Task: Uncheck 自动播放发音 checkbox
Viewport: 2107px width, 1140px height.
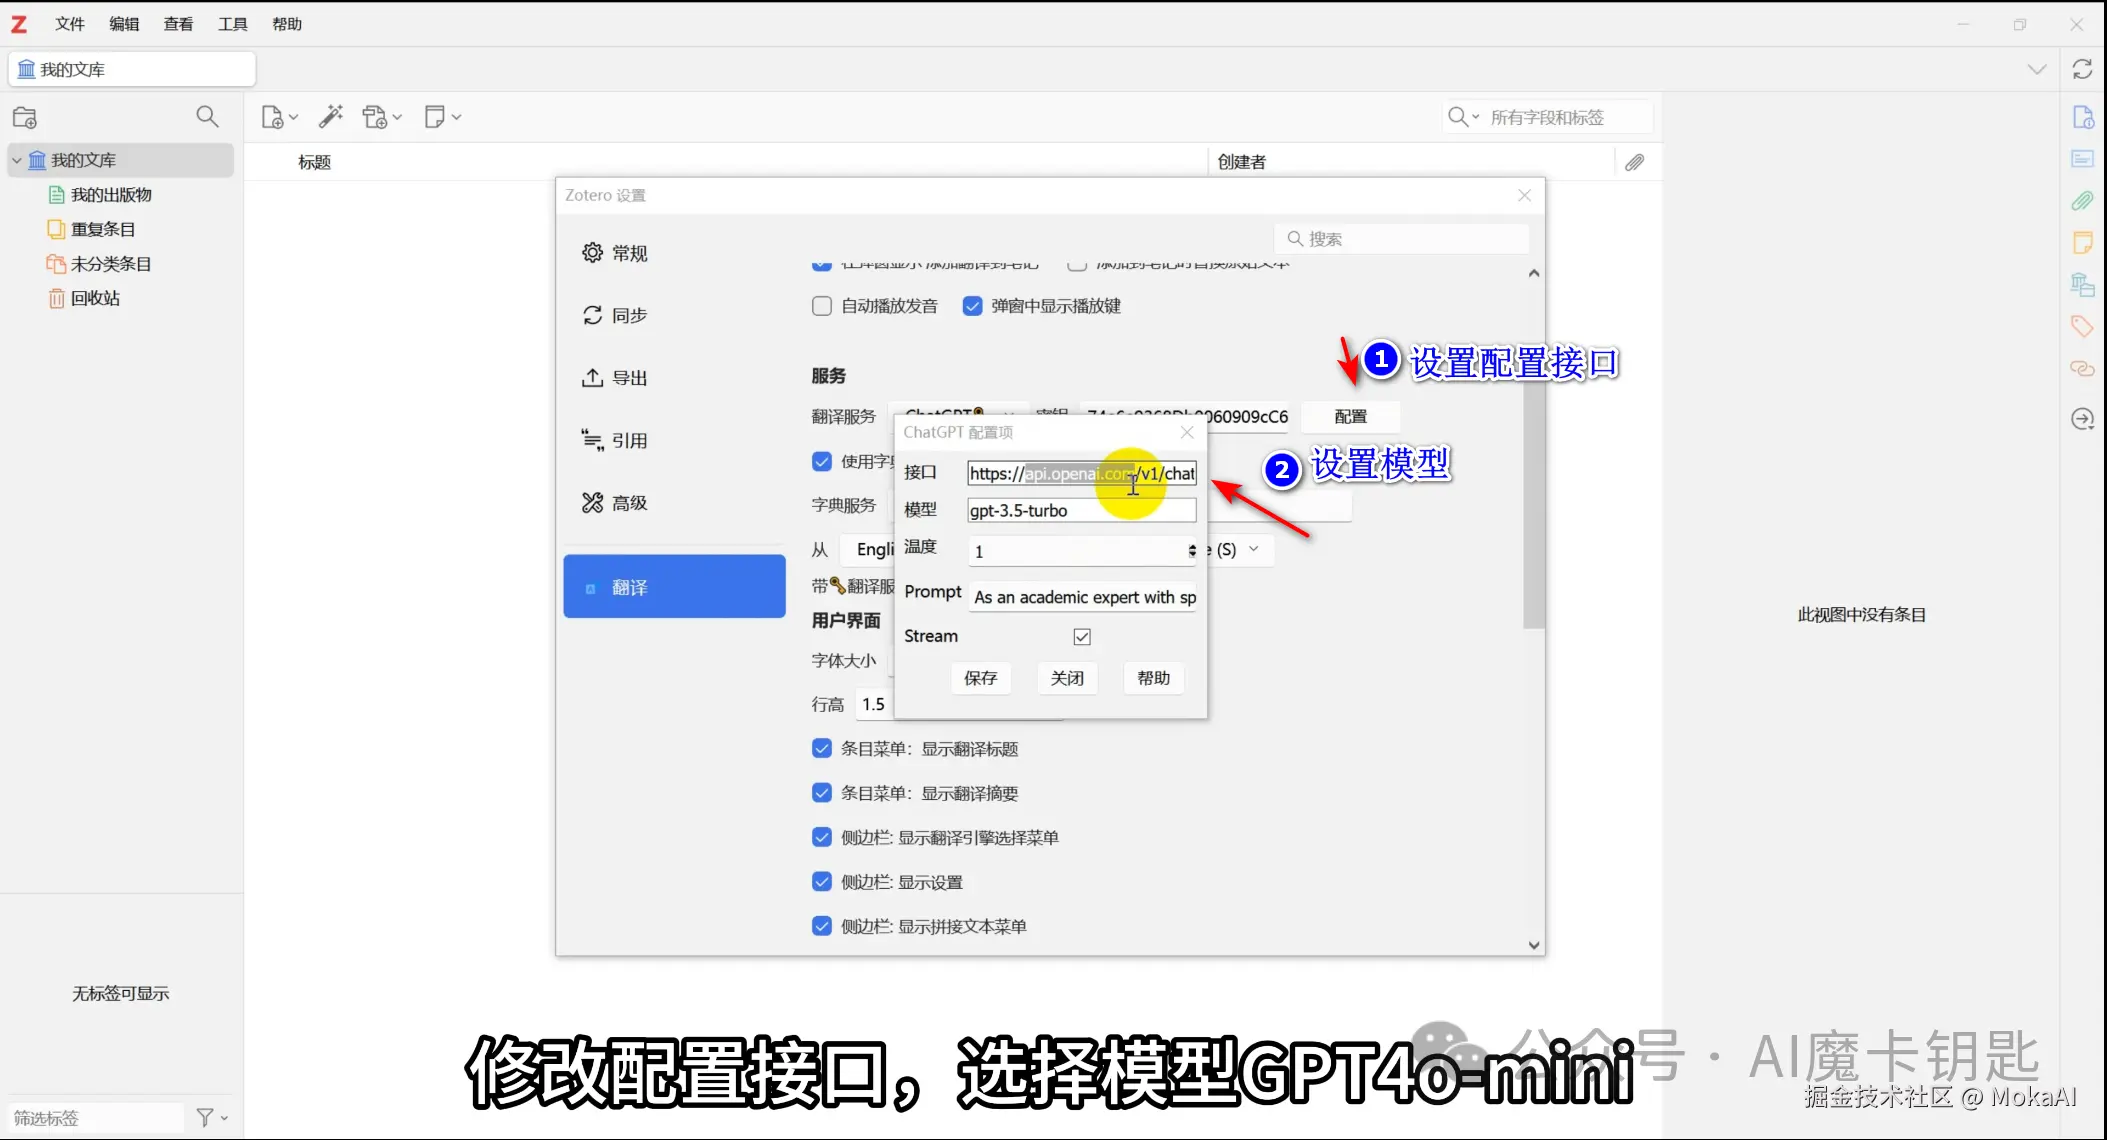Action: (x=821, y=306)
